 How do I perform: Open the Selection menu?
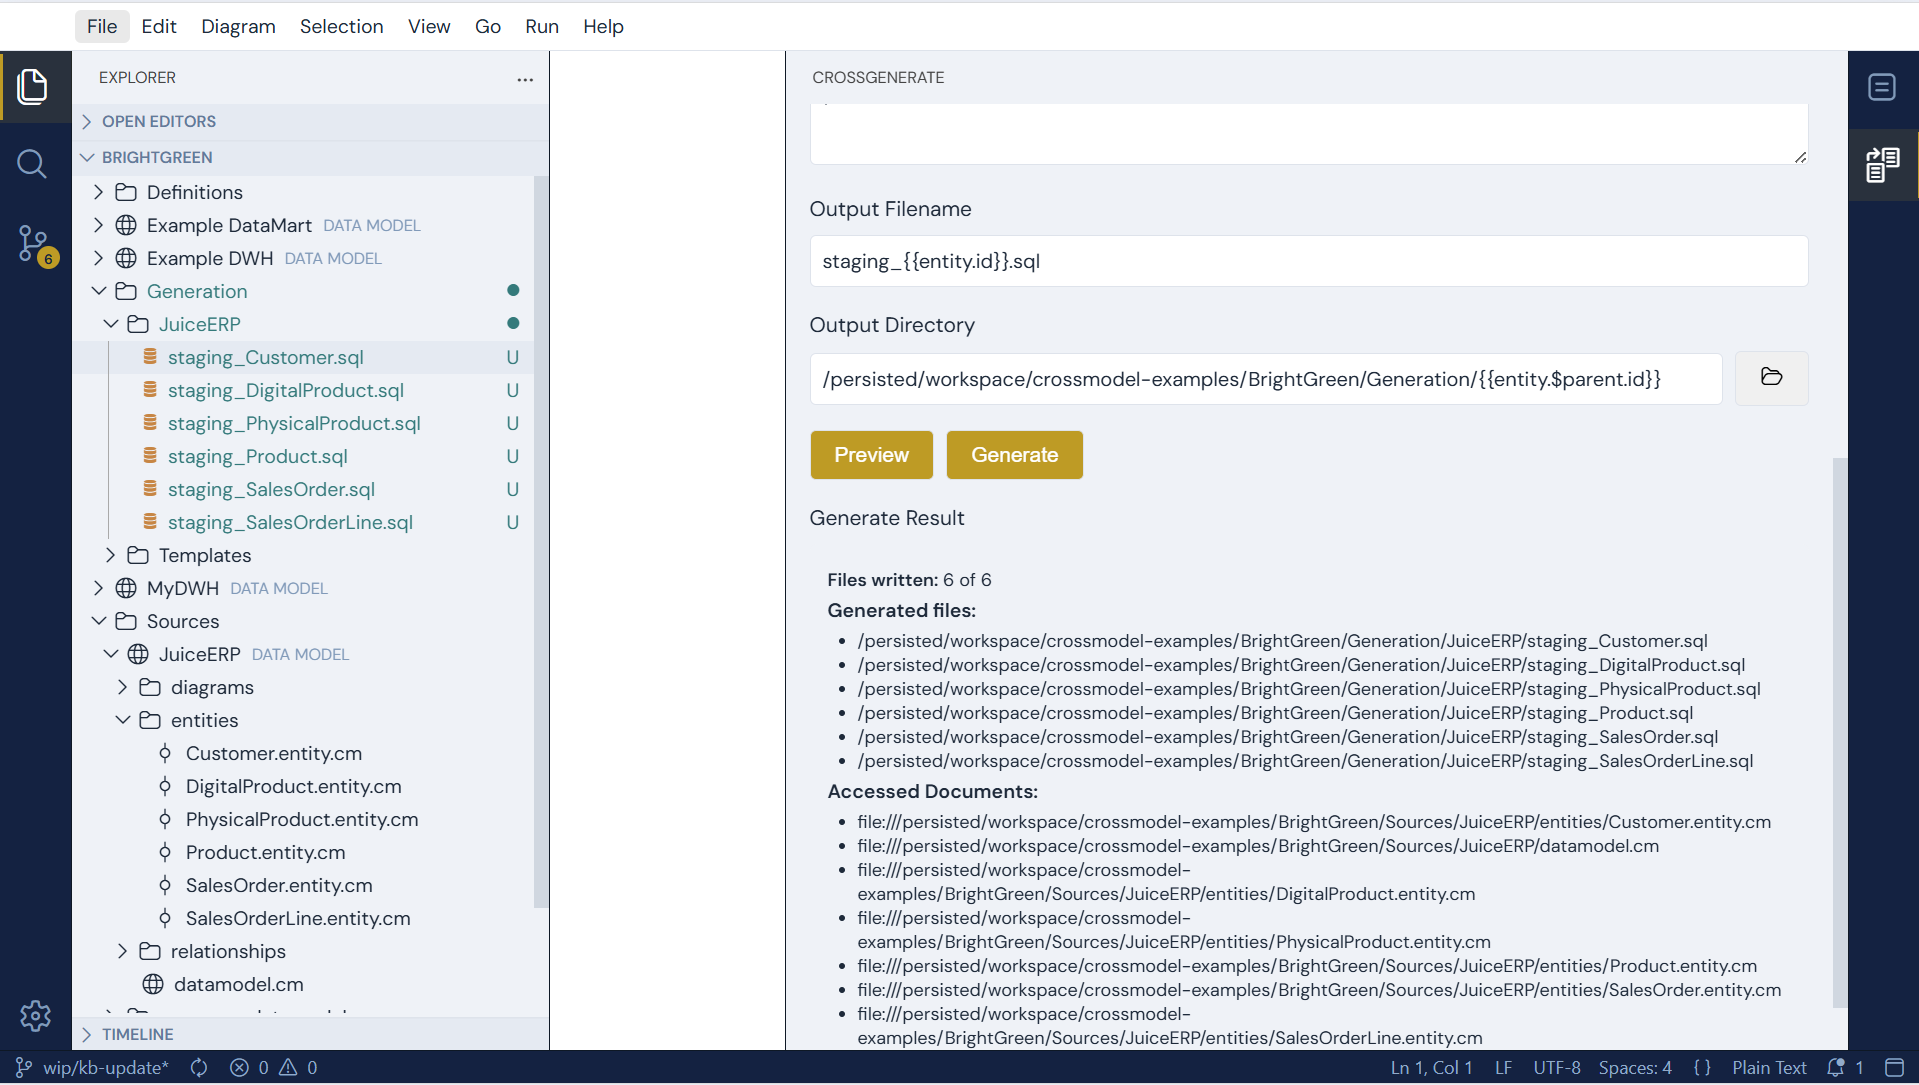341,26
